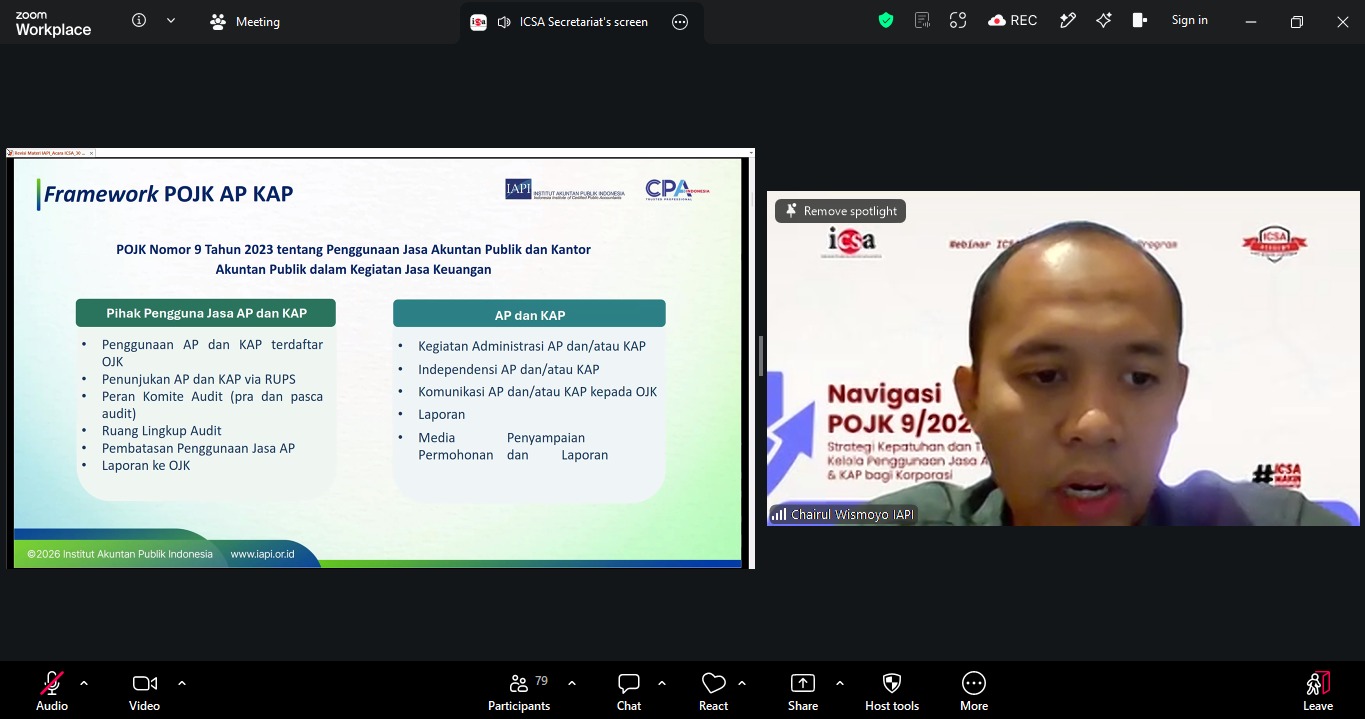The height and width of the screenshot is (719, 1365).
Task: Open Host tools shield button
Action: [892, 690]
